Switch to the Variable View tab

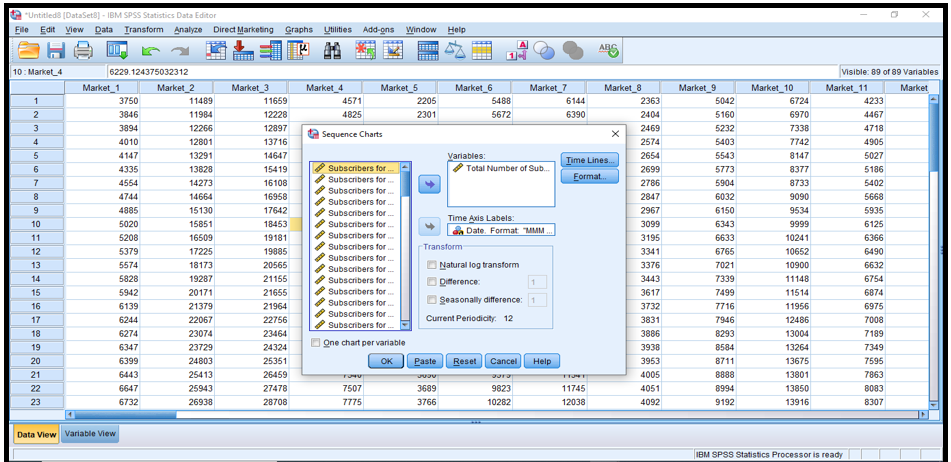(90, 434)
